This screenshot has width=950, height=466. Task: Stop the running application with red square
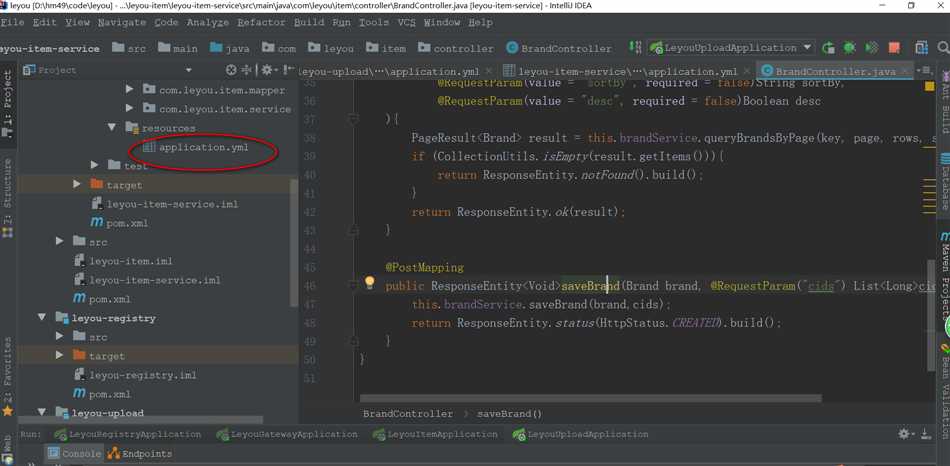(894, 48)
